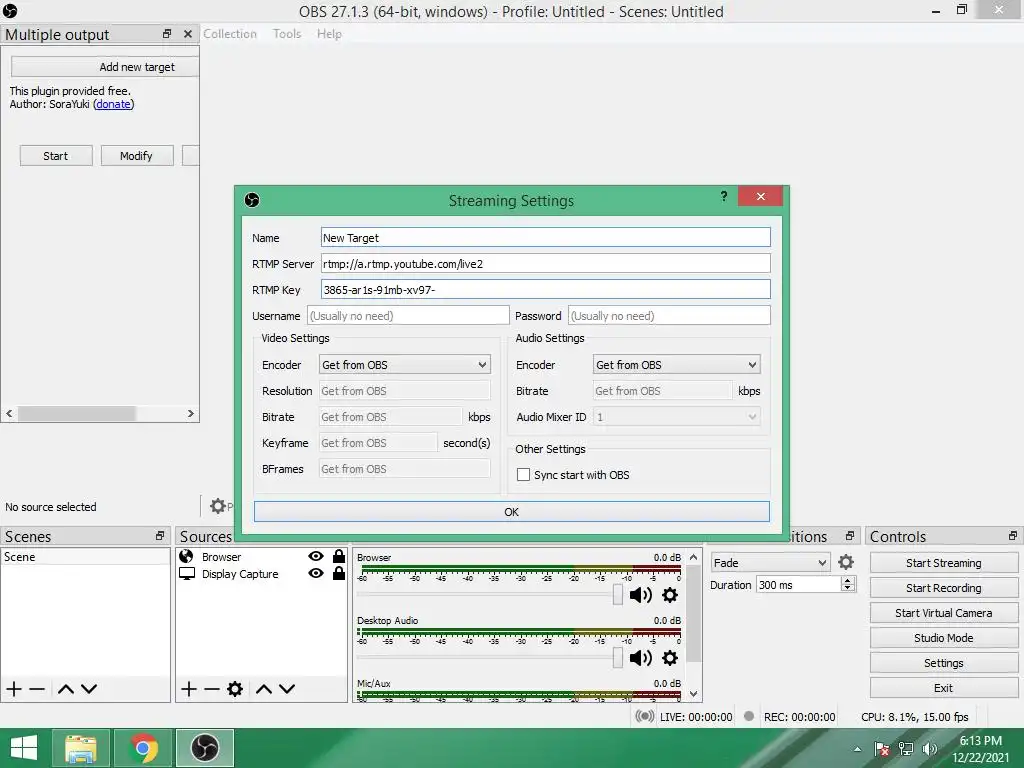Screen dimensions: 1024x768
Task: Click OK in Streaming Settings
Action: pyautogui.click(x=511, y=512)
